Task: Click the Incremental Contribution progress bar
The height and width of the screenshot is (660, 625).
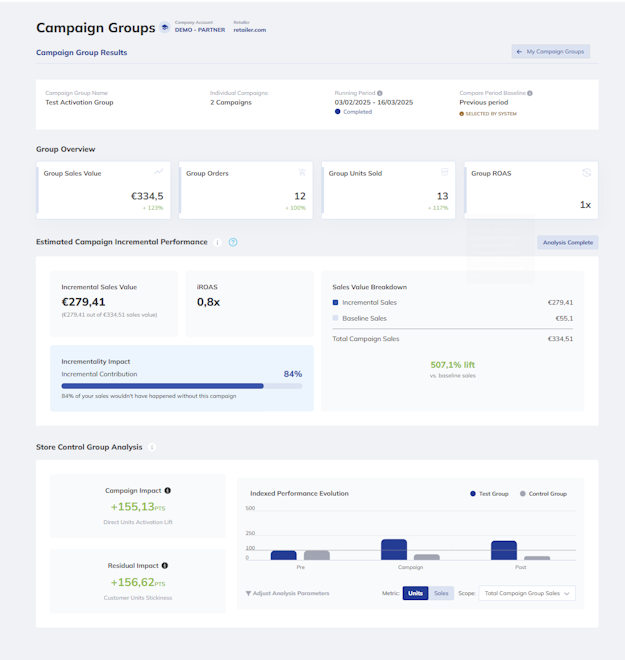Action: (182, 386)
